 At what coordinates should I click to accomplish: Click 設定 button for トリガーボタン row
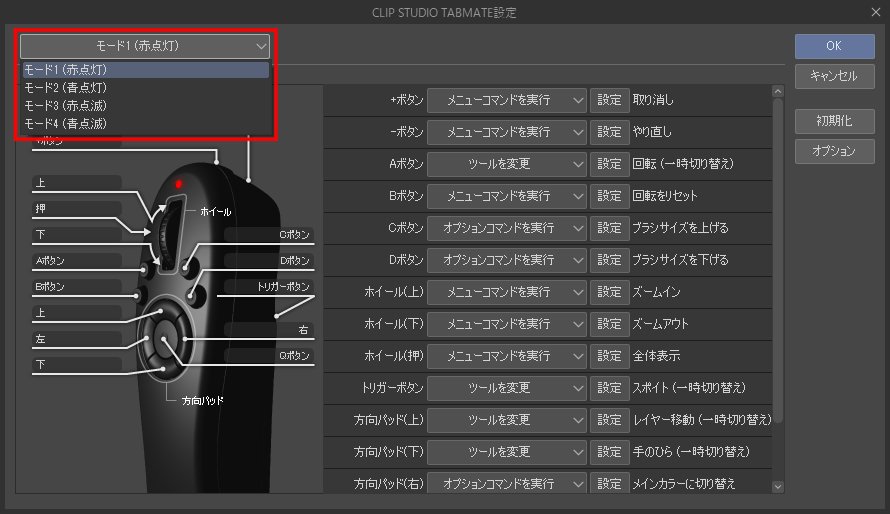coord(610,388)
